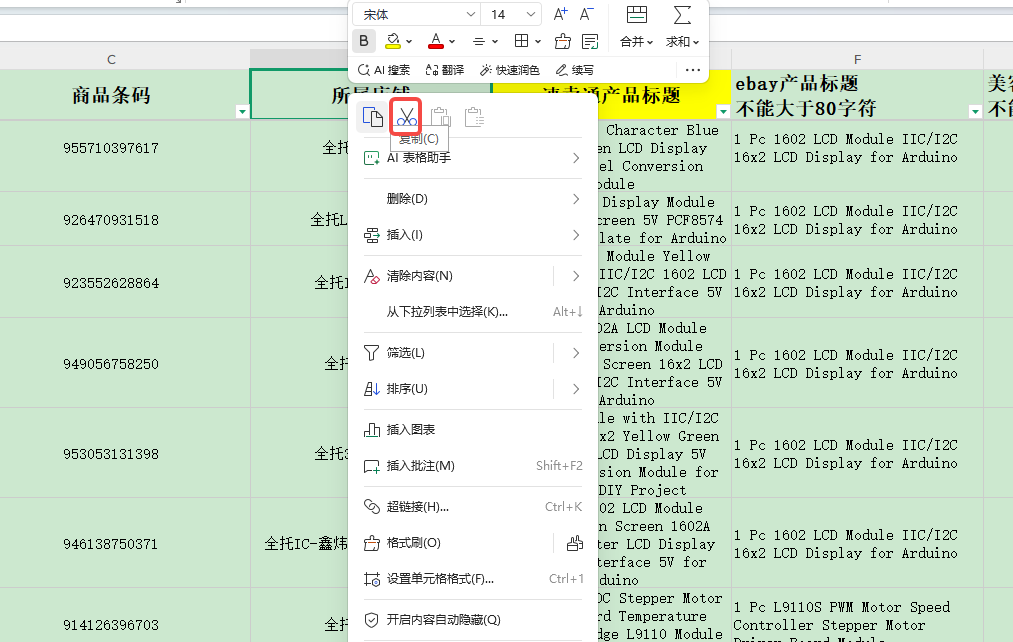Open the 求和 dropdown
Screen dimensions: 1013x642
[683, 42]
